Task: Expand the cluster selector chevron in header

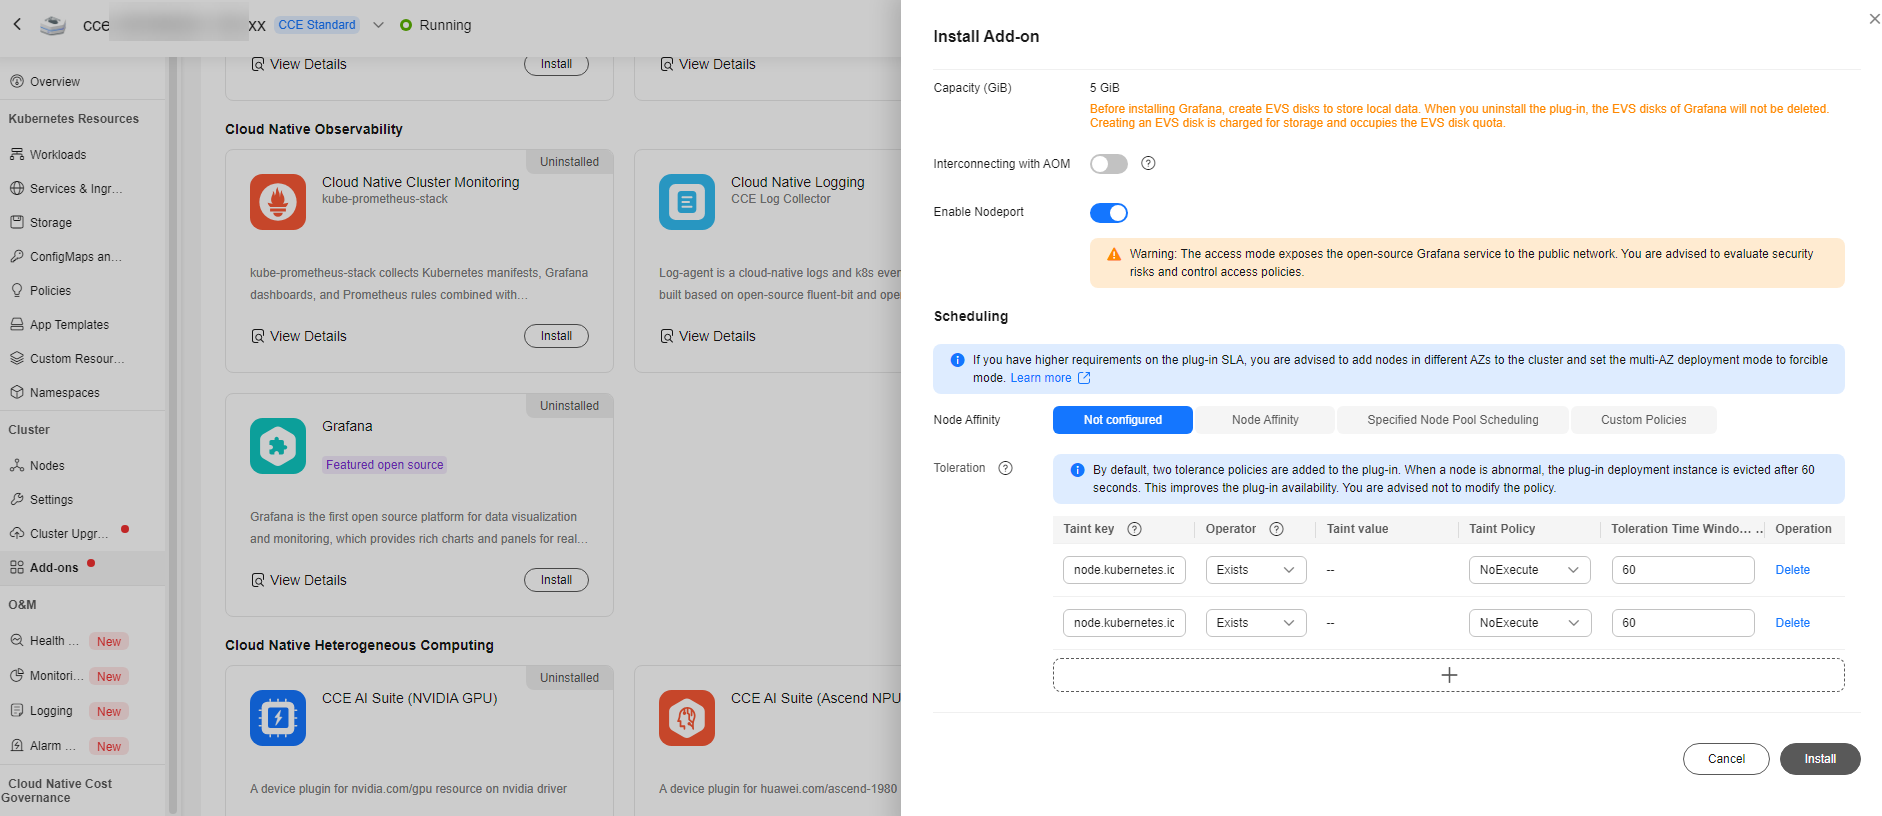Action: click(378, 25)
